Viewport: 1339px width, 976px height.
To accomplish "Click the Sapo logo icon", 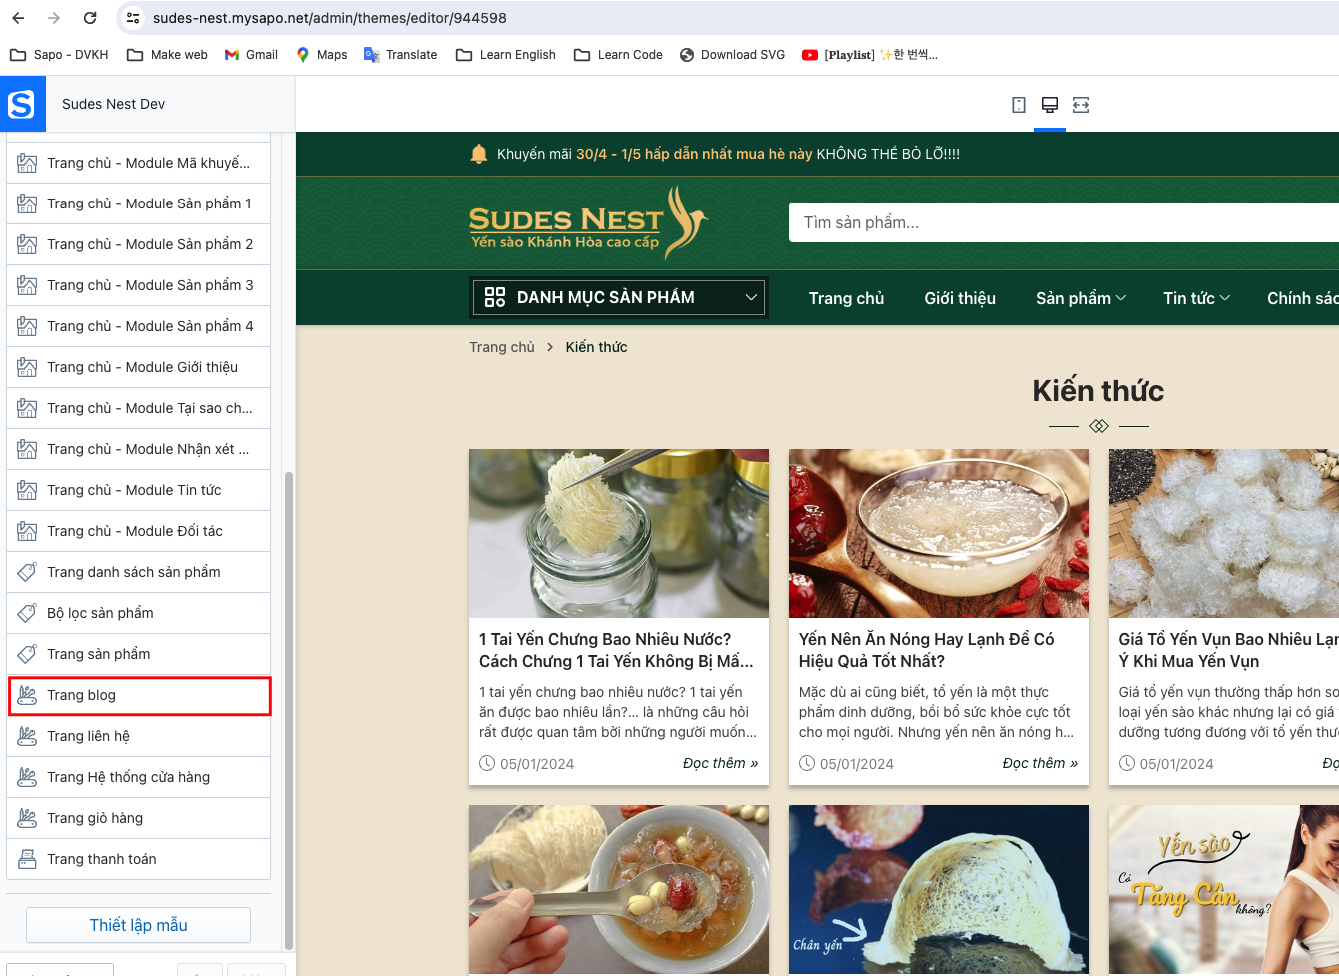I will point(22,104).
